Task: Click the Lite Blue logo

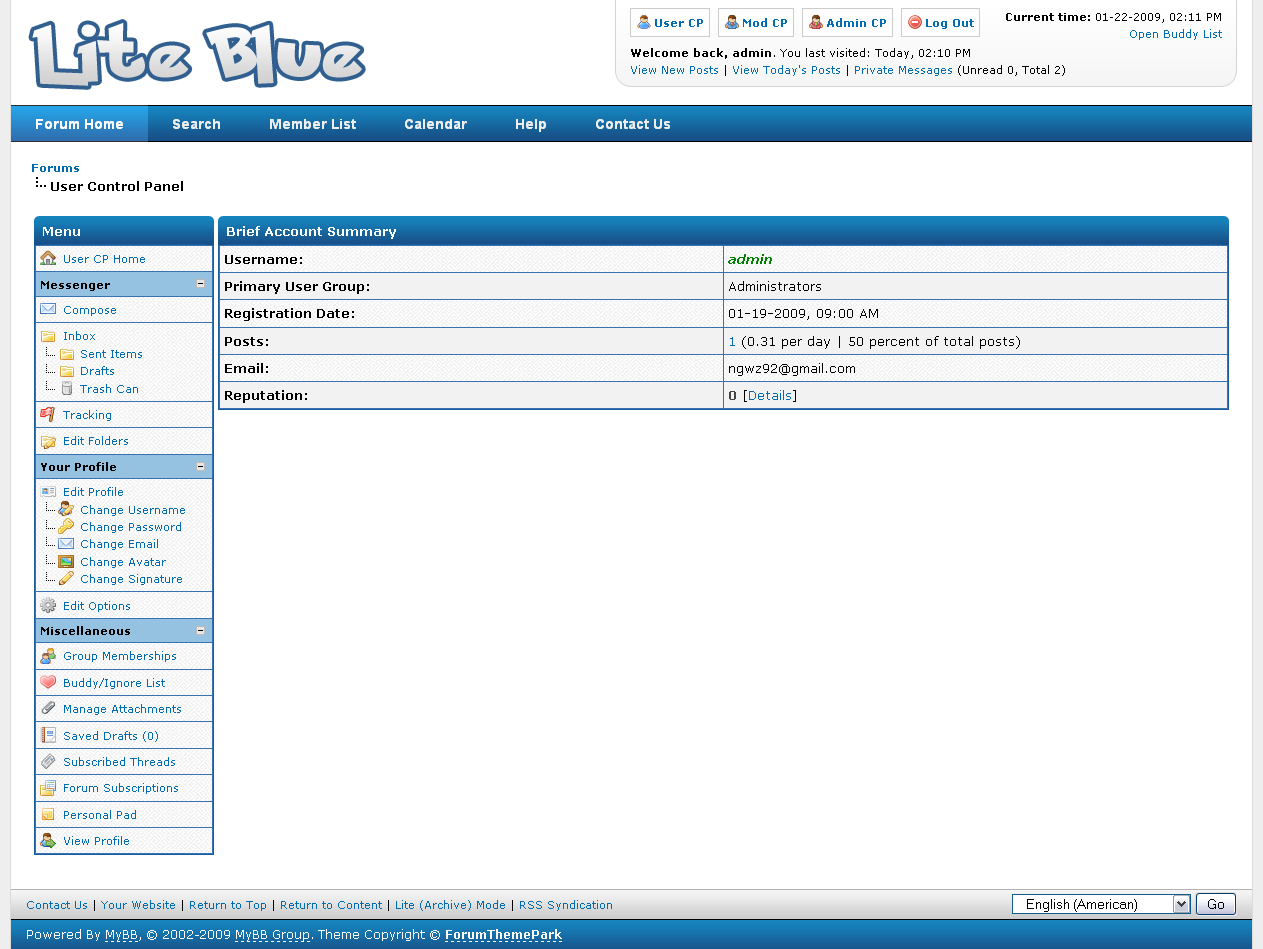Action: click(x=197, y=55)
